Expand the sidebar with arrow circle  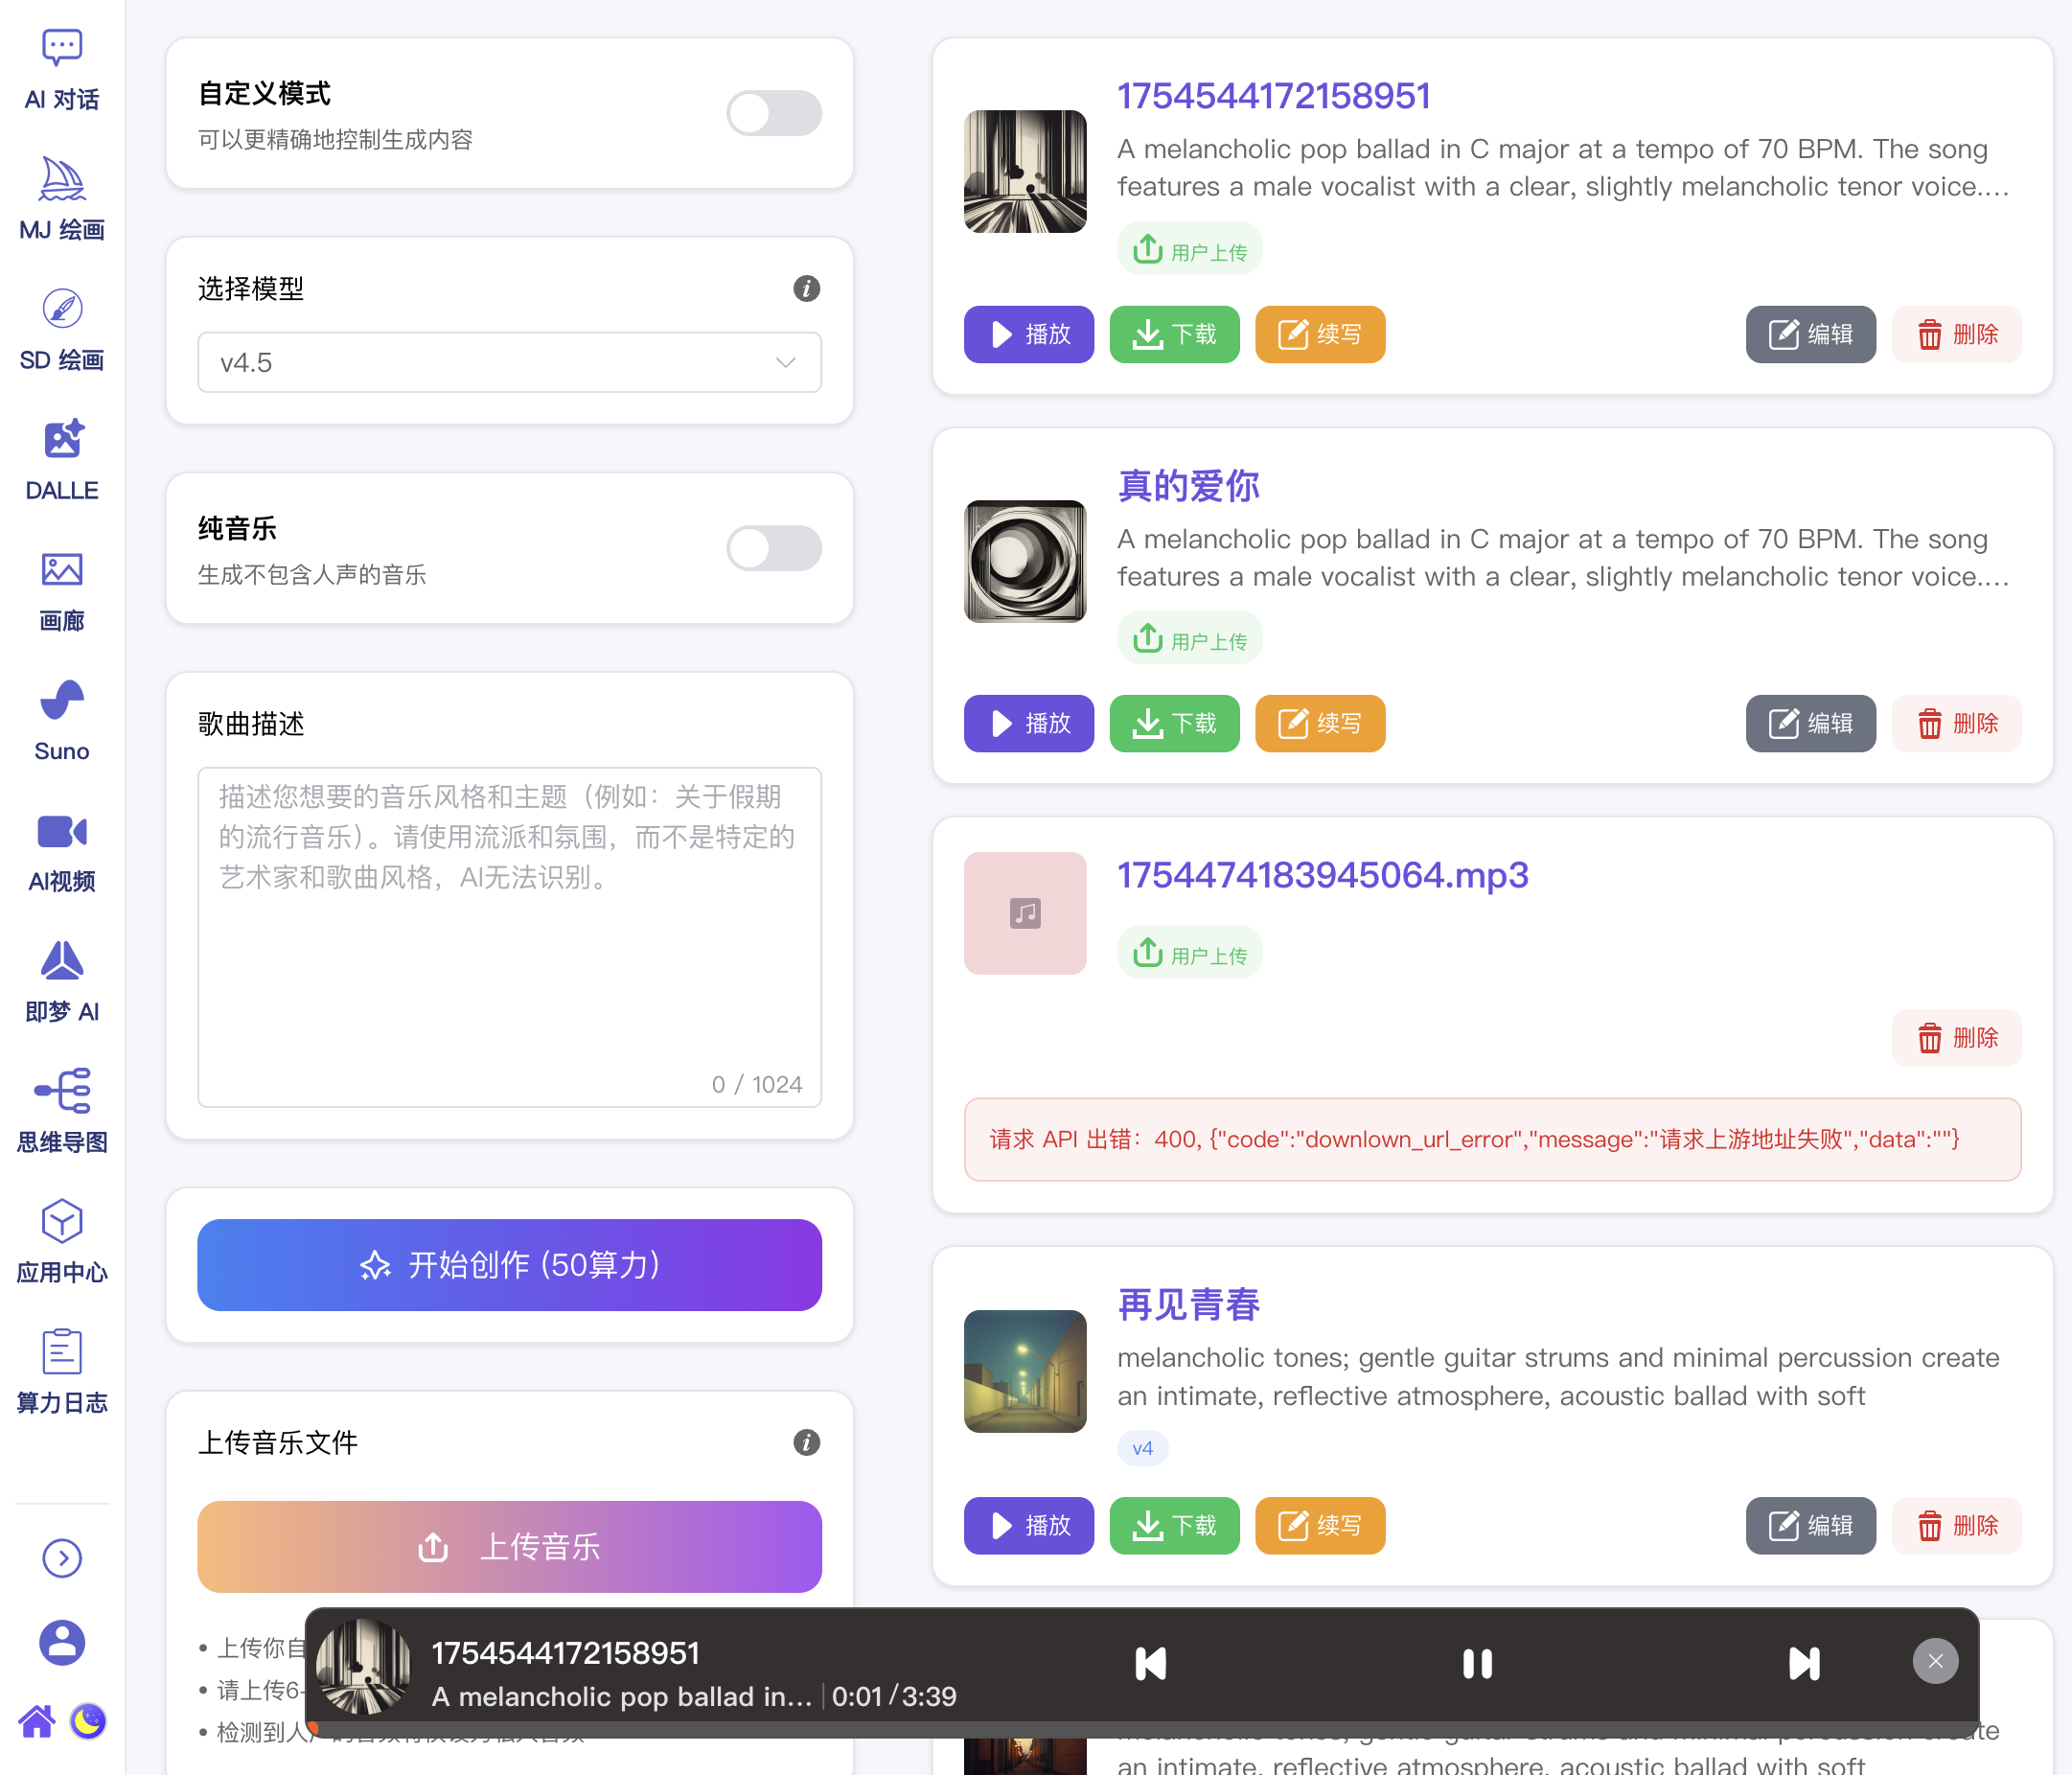(x=62, y=1558)
